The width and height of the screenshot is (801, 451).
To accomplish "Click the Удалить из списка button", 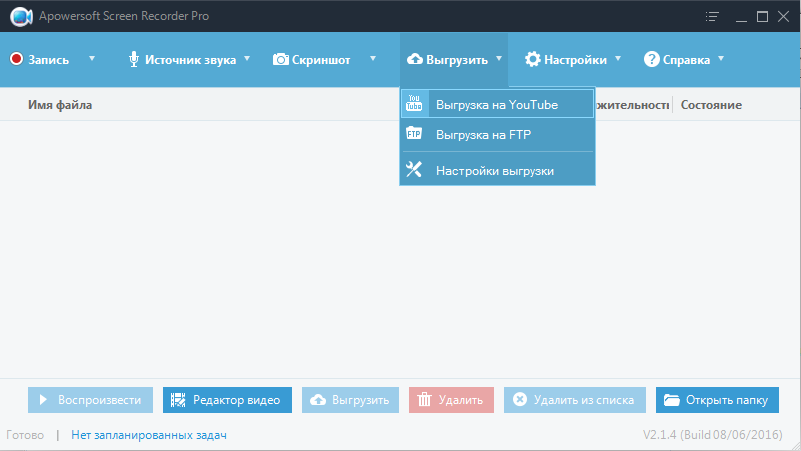I will tap(575, 400).
